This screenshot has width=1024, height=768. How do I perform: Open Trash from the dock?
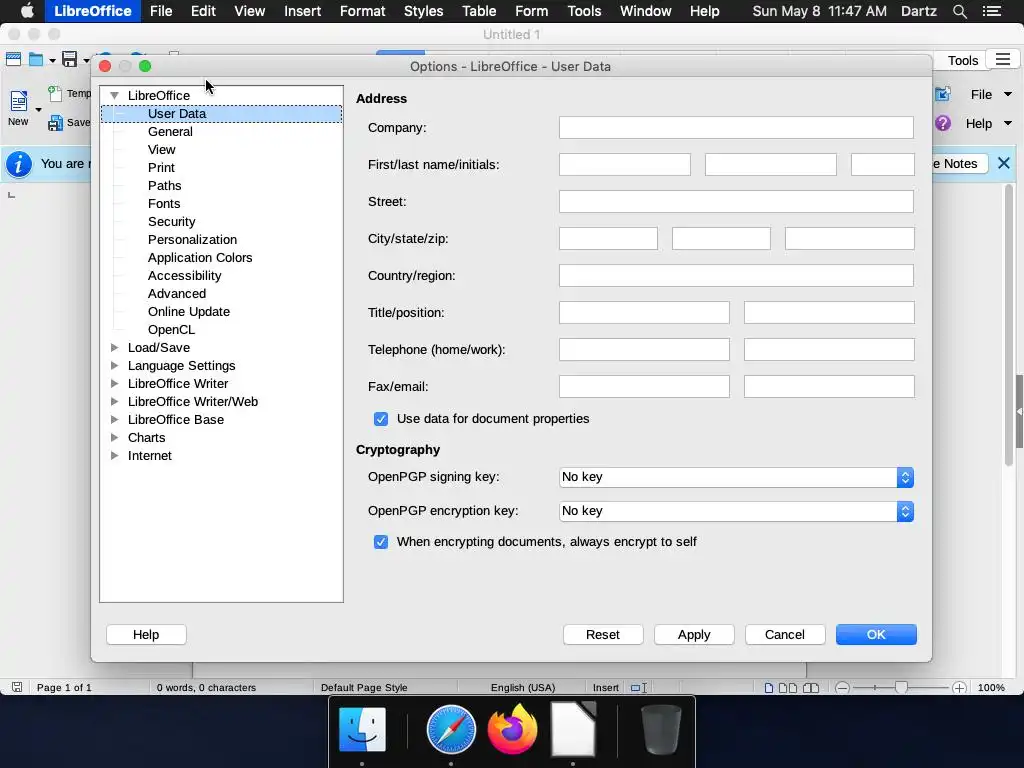pyautogui.click(x=661, y=729)
